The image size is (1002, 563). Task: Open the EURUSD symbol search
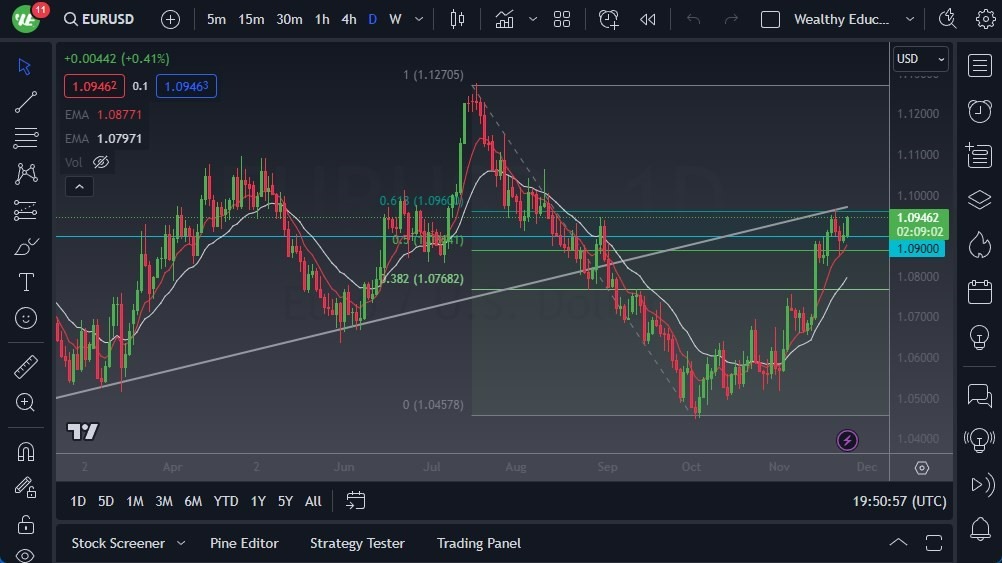coord(99,19)
